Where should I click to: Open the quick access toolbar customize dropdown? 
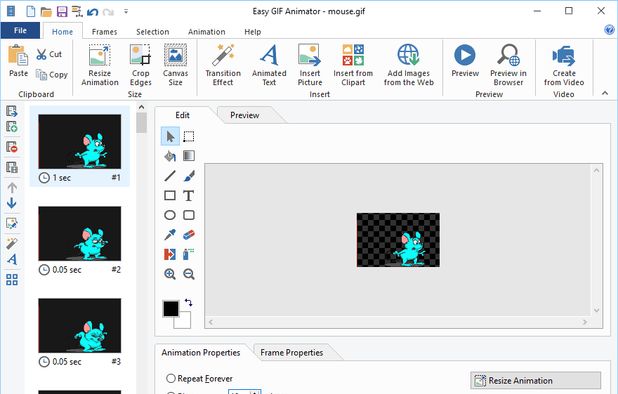126,11
